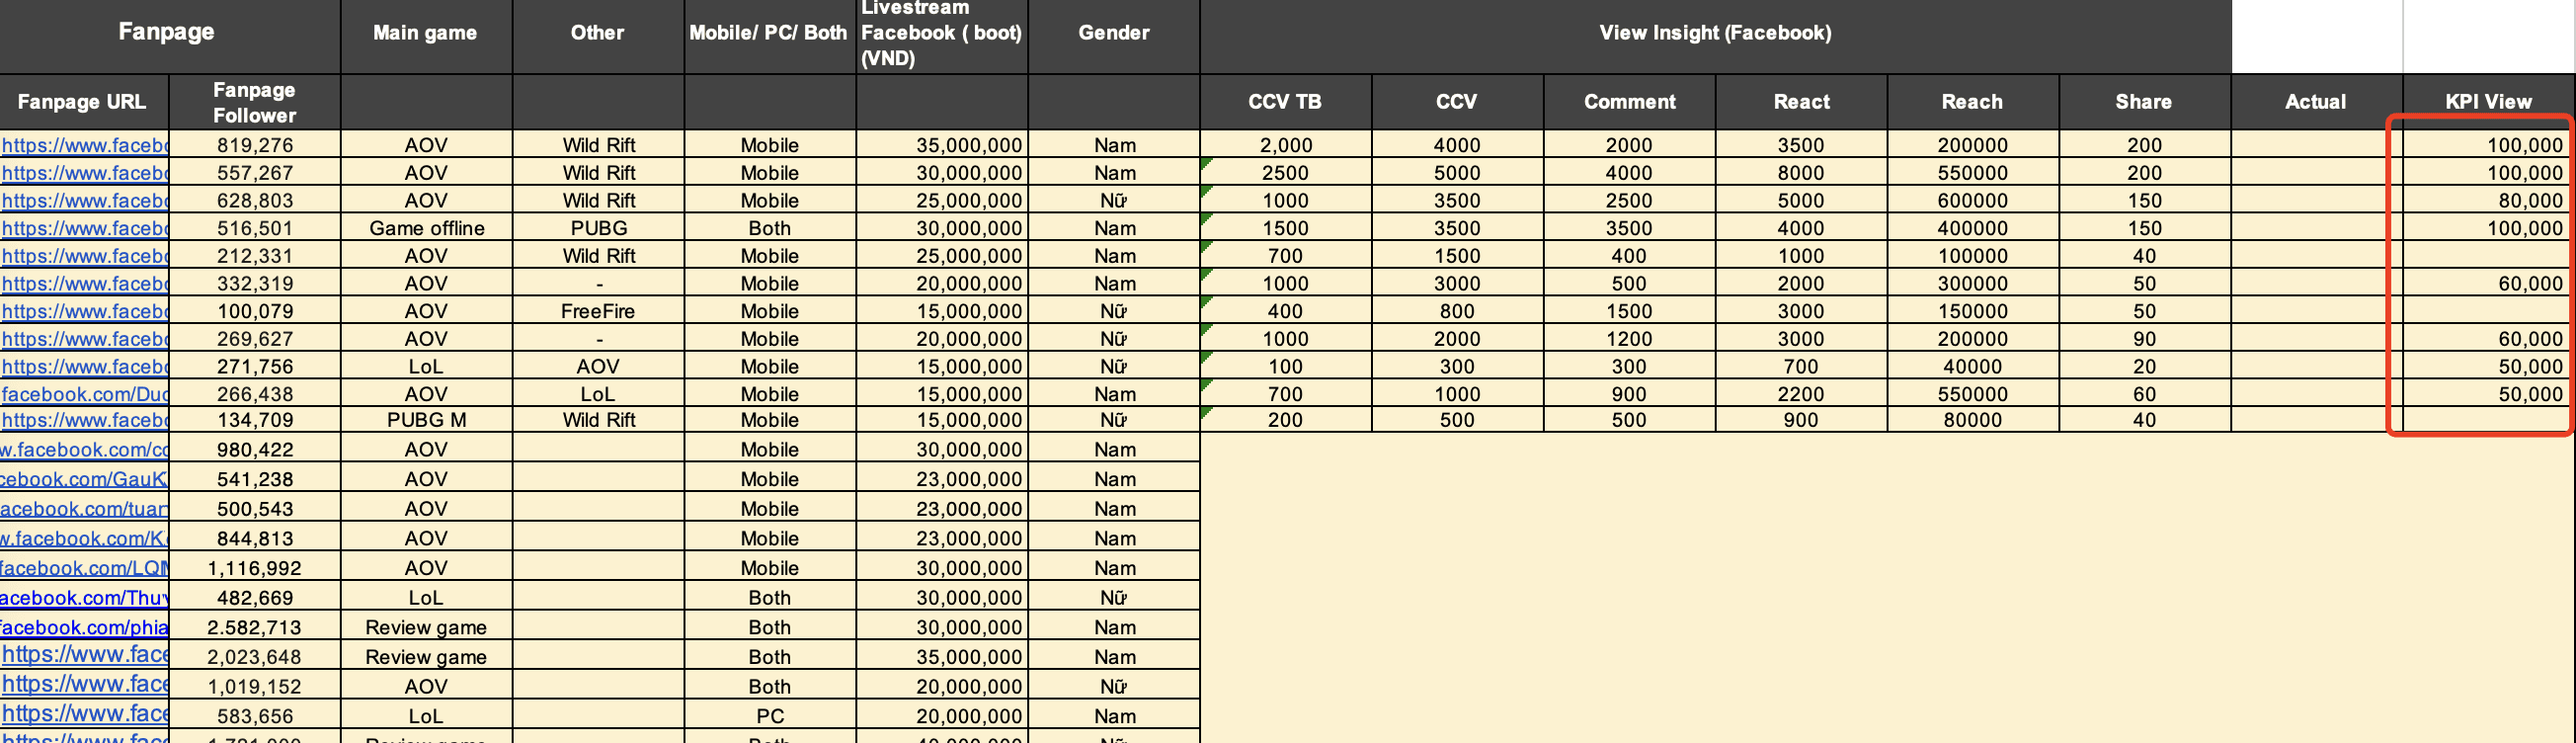The height and width of the screenshot is (743, 2576).
Task: Select the 1200 Comment cell
Action: pos(1630,339)
